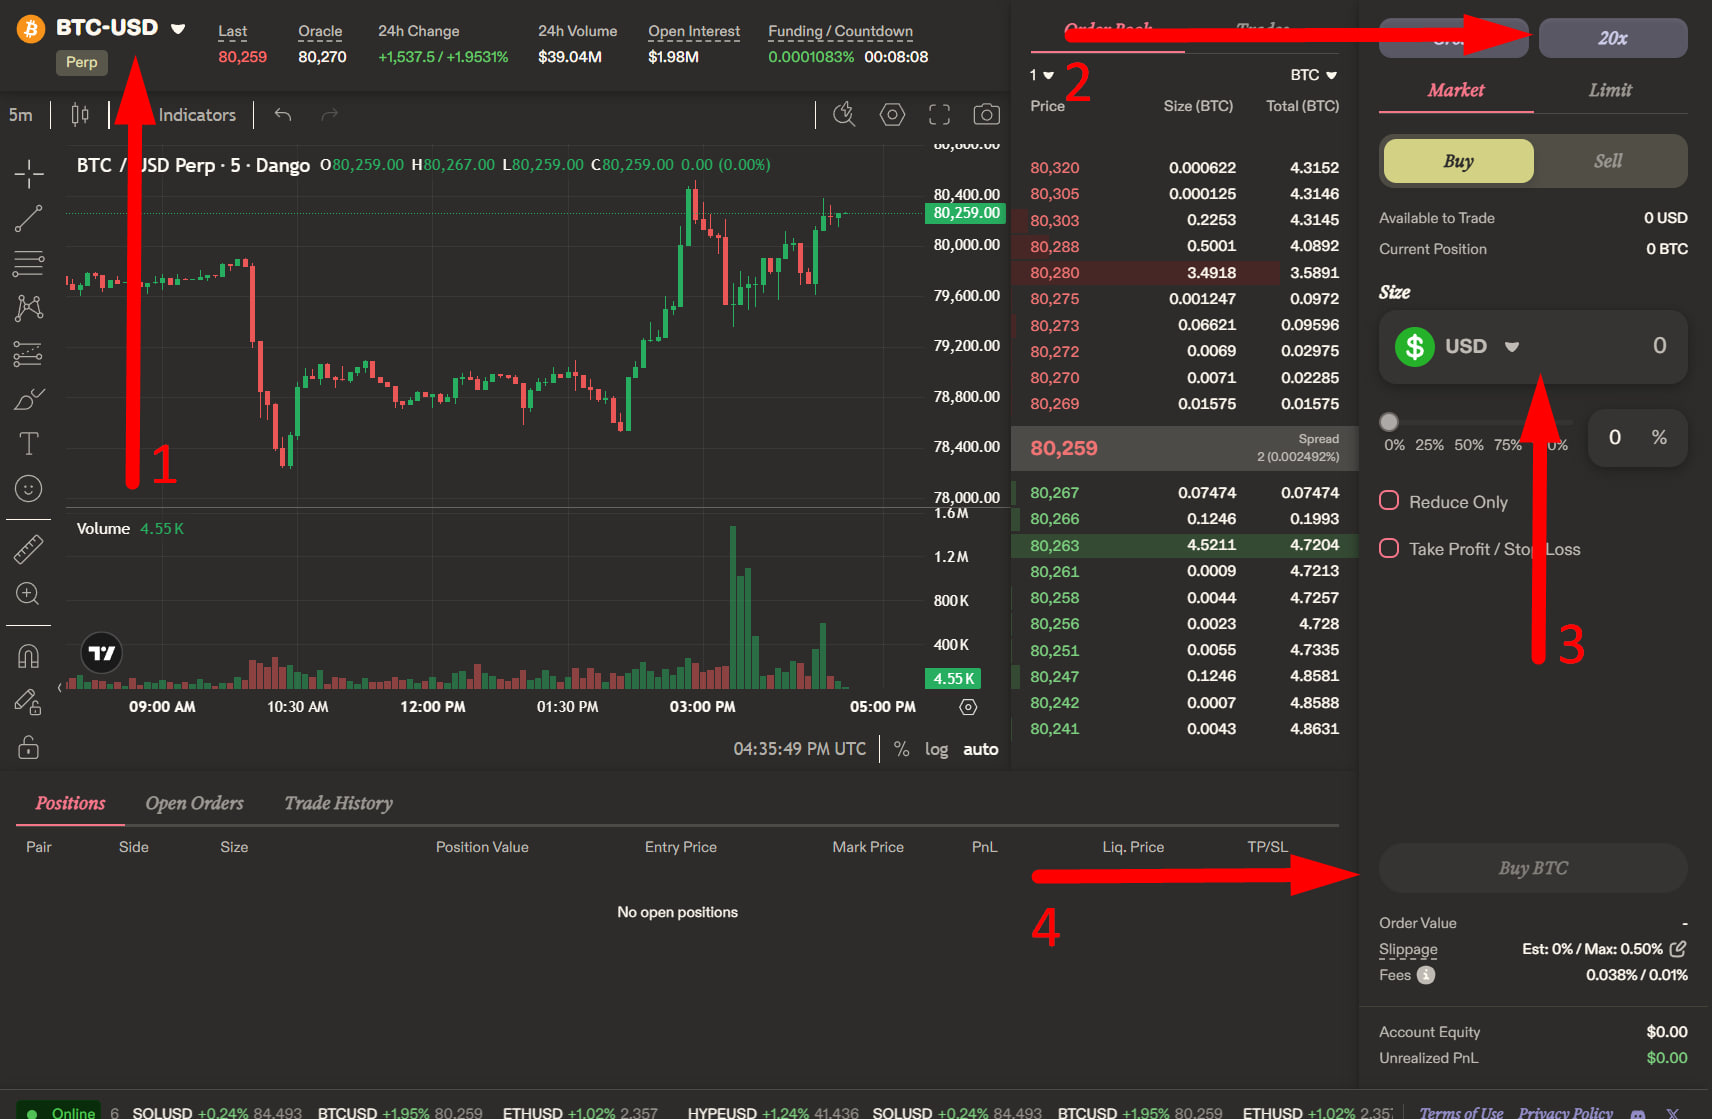The height and width of the screenshot is (1119, 1712).
Task: Open the time zone selector showing UTC
Action: coord(799,749)
